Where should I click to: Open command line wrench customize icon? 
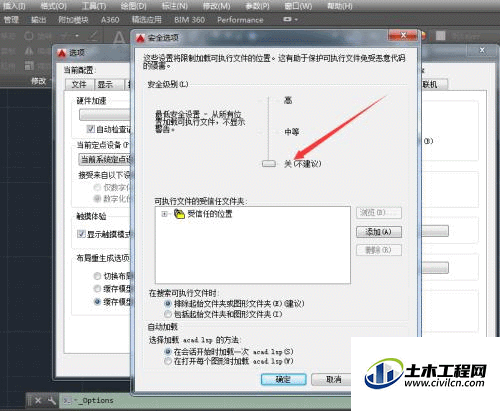click(52, 401)
